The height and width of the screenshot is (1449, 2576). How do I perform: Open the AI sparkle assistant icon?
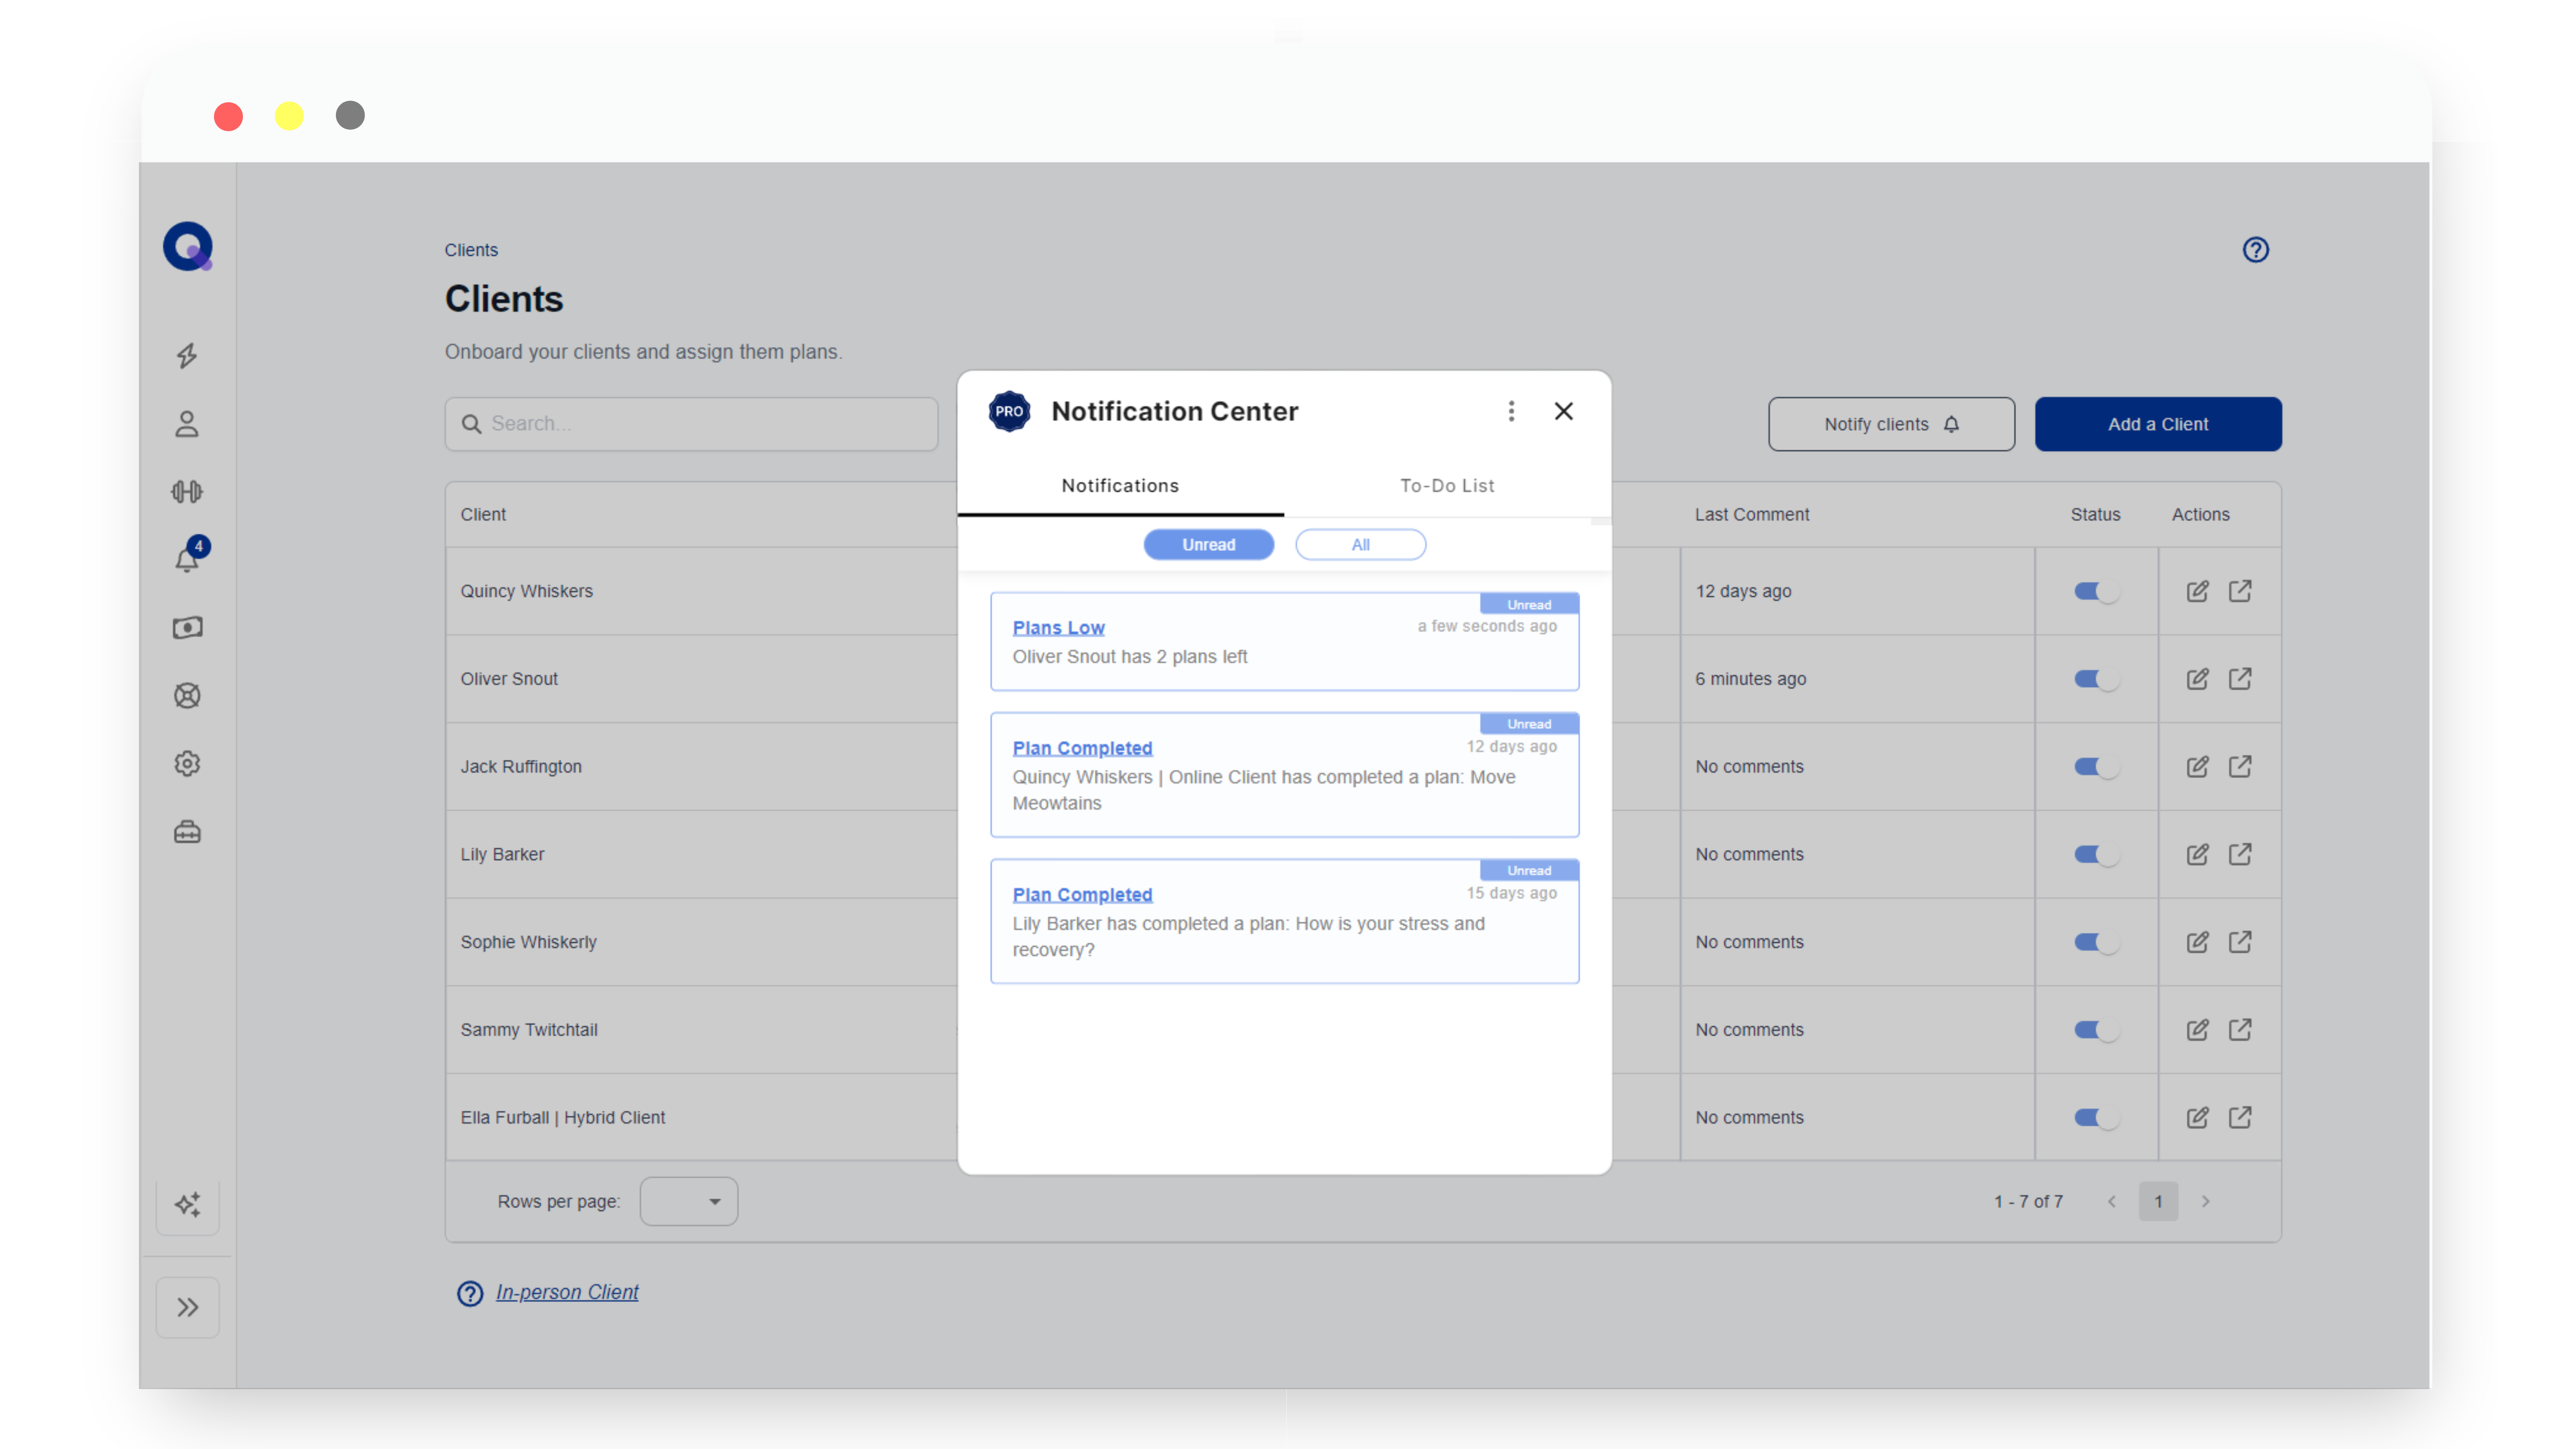point(187,1205)
